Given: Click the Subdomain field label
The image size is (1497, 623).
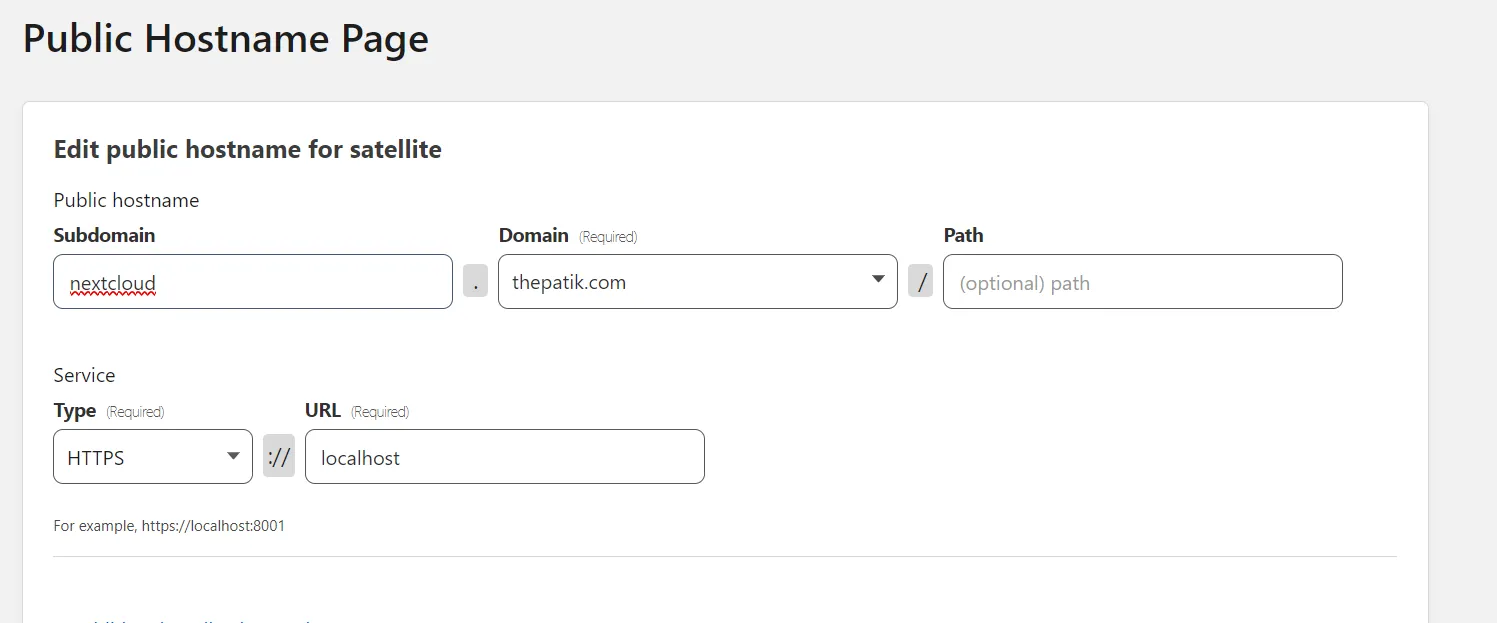Looking at the screenshot, I should pyautogui.click(x=104, y=235).
